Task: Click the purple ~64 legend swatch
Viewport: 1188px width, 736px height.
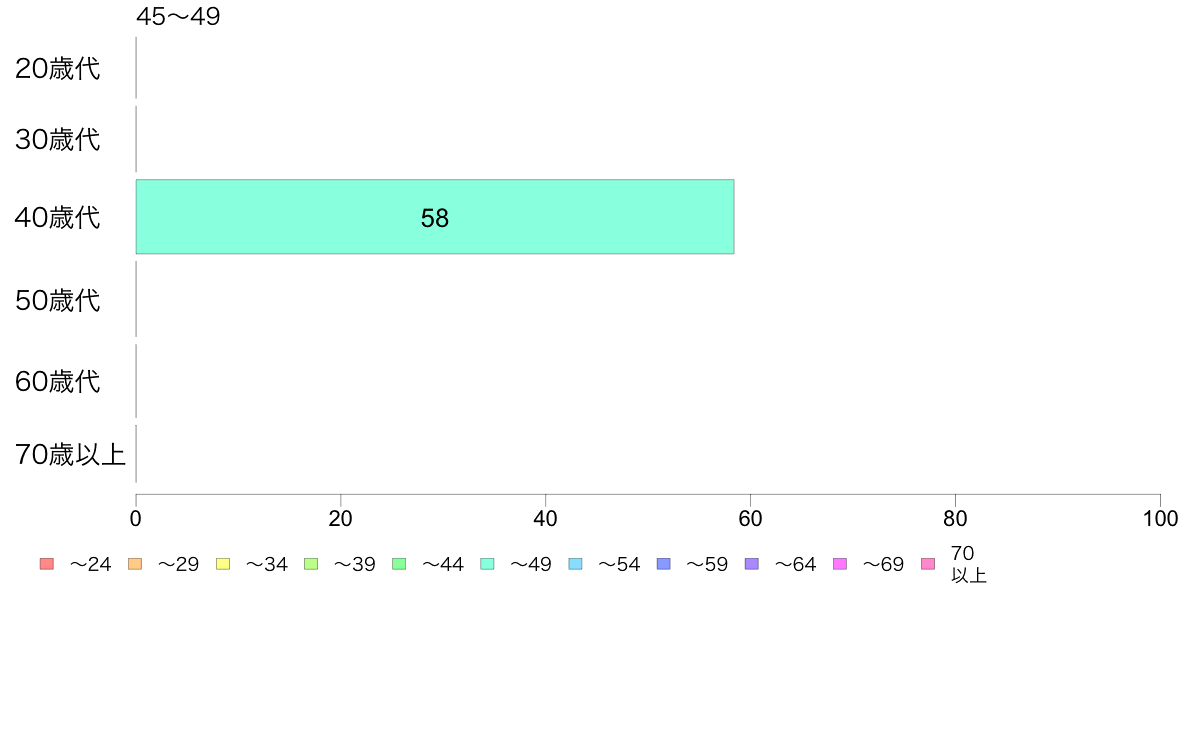Action: (x=752, y=564)
